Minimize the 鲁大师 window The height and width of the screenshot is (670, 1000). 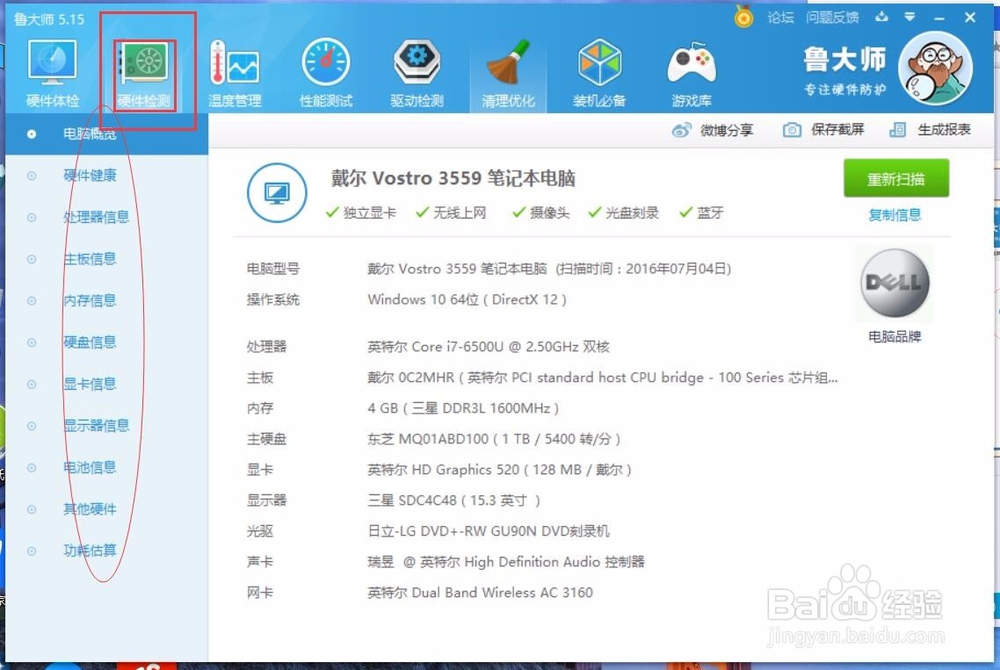pos(939,18)
